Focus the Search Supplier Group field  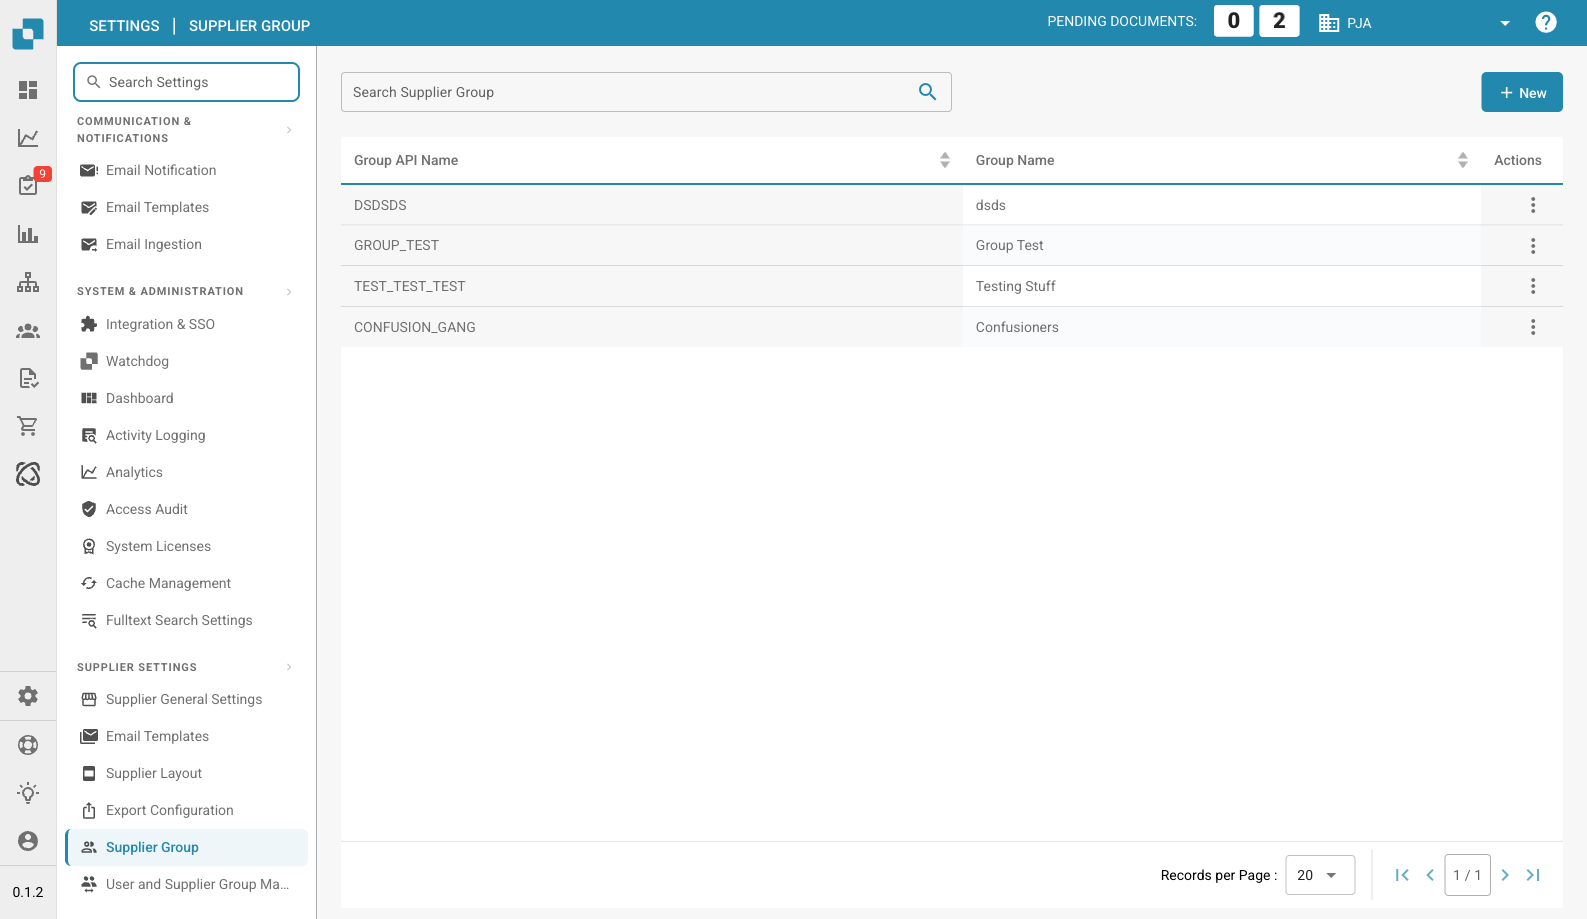point(646,92)
